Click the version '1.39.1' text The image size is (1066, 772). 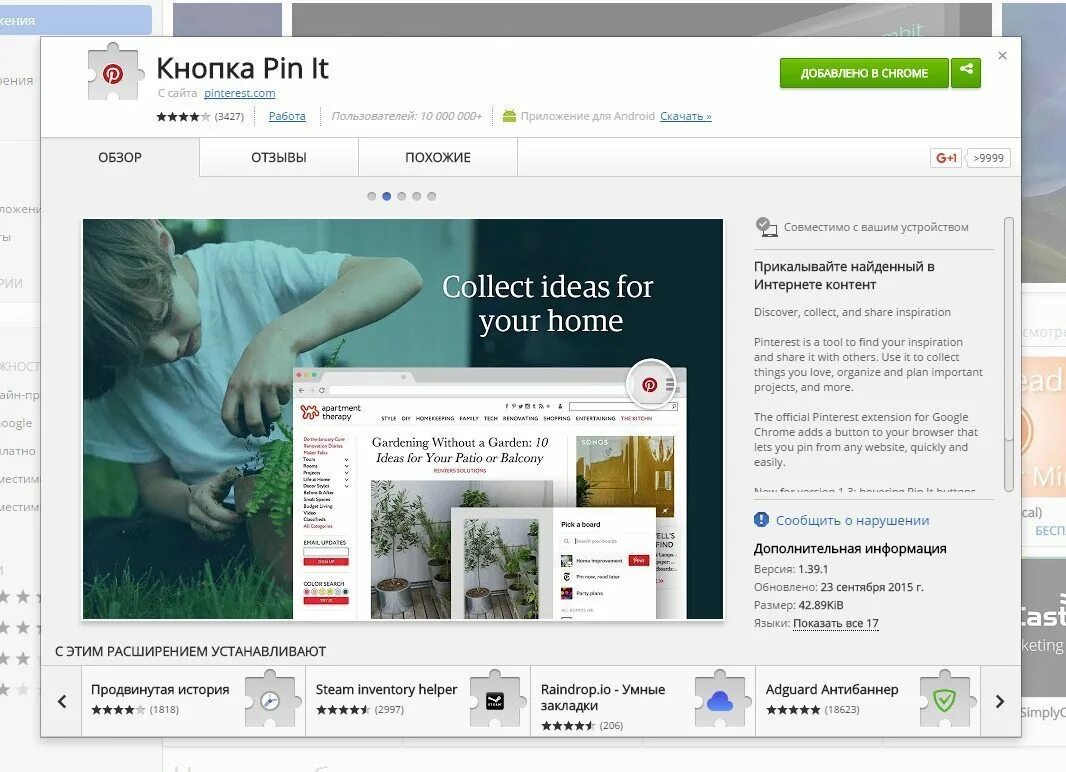812,569
